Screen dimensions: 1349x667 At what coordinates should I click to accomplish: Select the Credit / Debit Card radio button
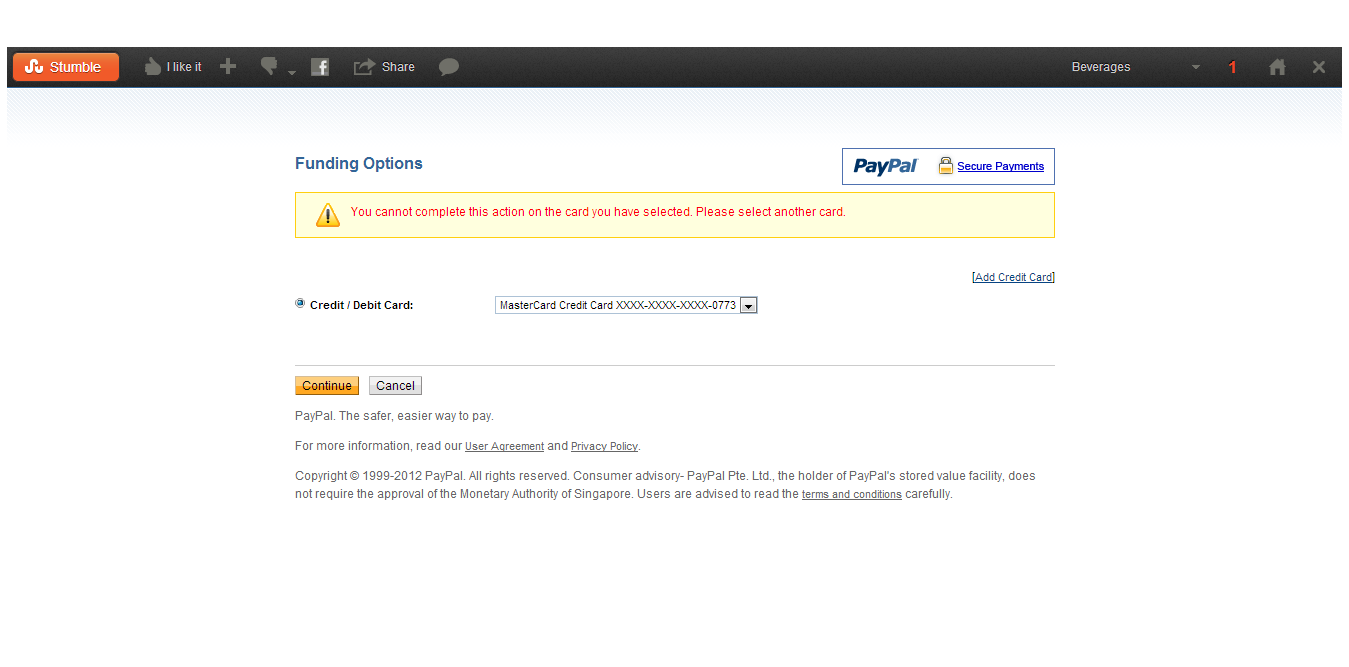(300, 304)
